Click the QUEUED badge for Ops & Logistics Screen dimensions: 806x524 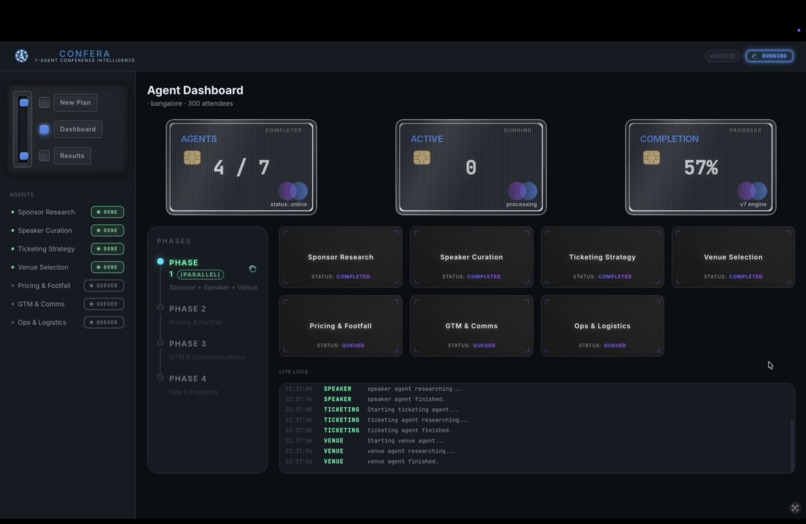coord(104,322)
